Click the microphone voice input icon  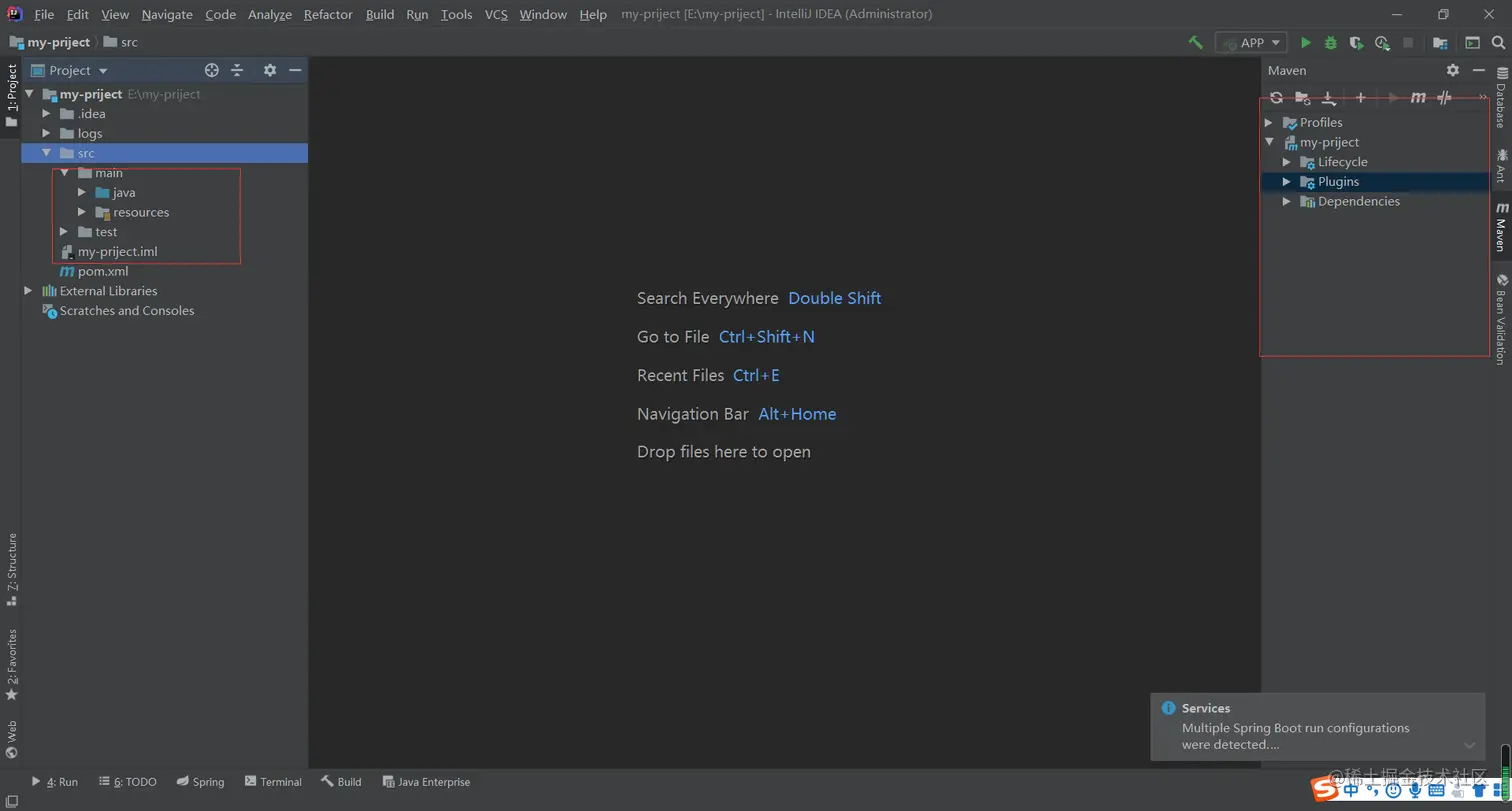point(1415,791)
